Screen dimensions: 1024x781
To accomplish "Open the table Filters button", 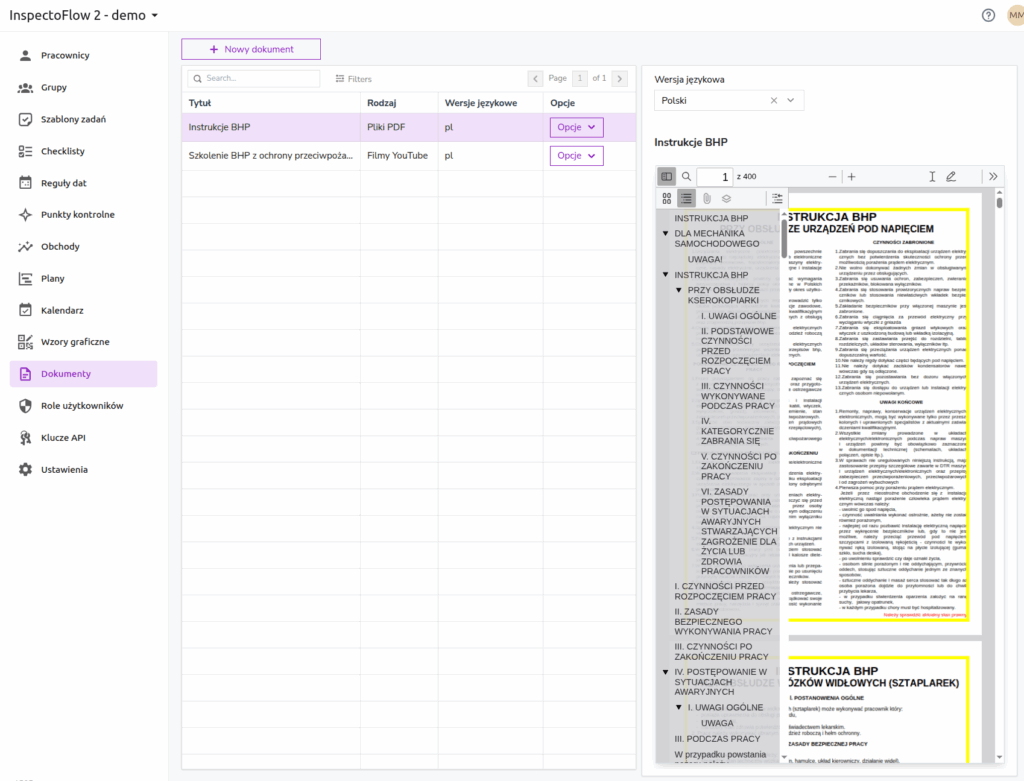I will pyautogui.click(x=353, y=78).
